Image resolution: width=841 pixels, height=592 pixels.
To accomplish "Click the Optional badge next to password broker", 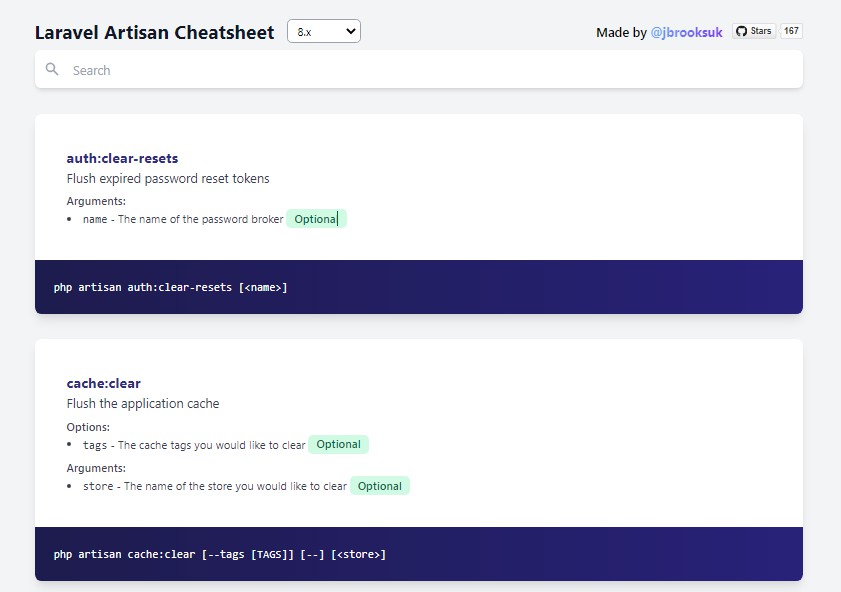I will 316,219.
